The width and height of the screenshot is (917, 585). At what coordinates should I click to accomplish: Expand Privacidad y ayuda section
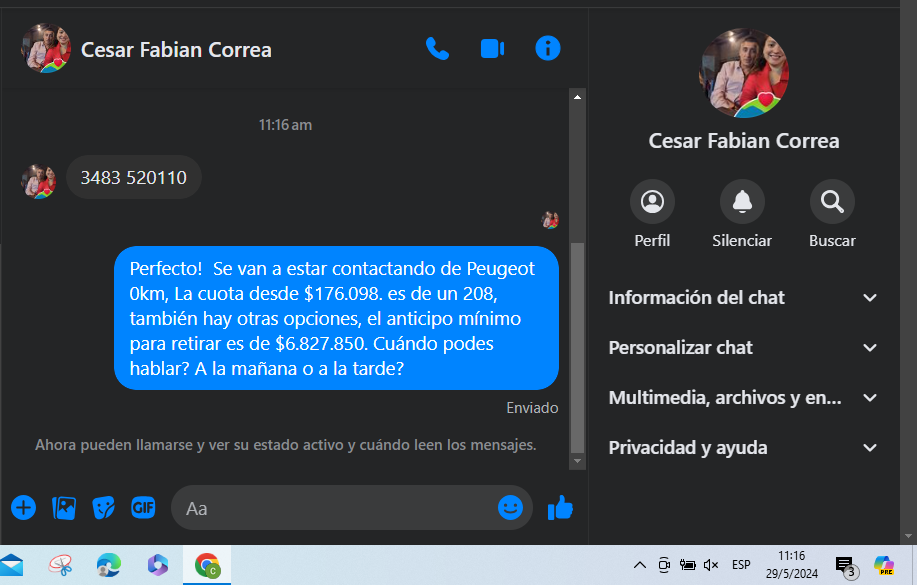(x=743, y=448)
